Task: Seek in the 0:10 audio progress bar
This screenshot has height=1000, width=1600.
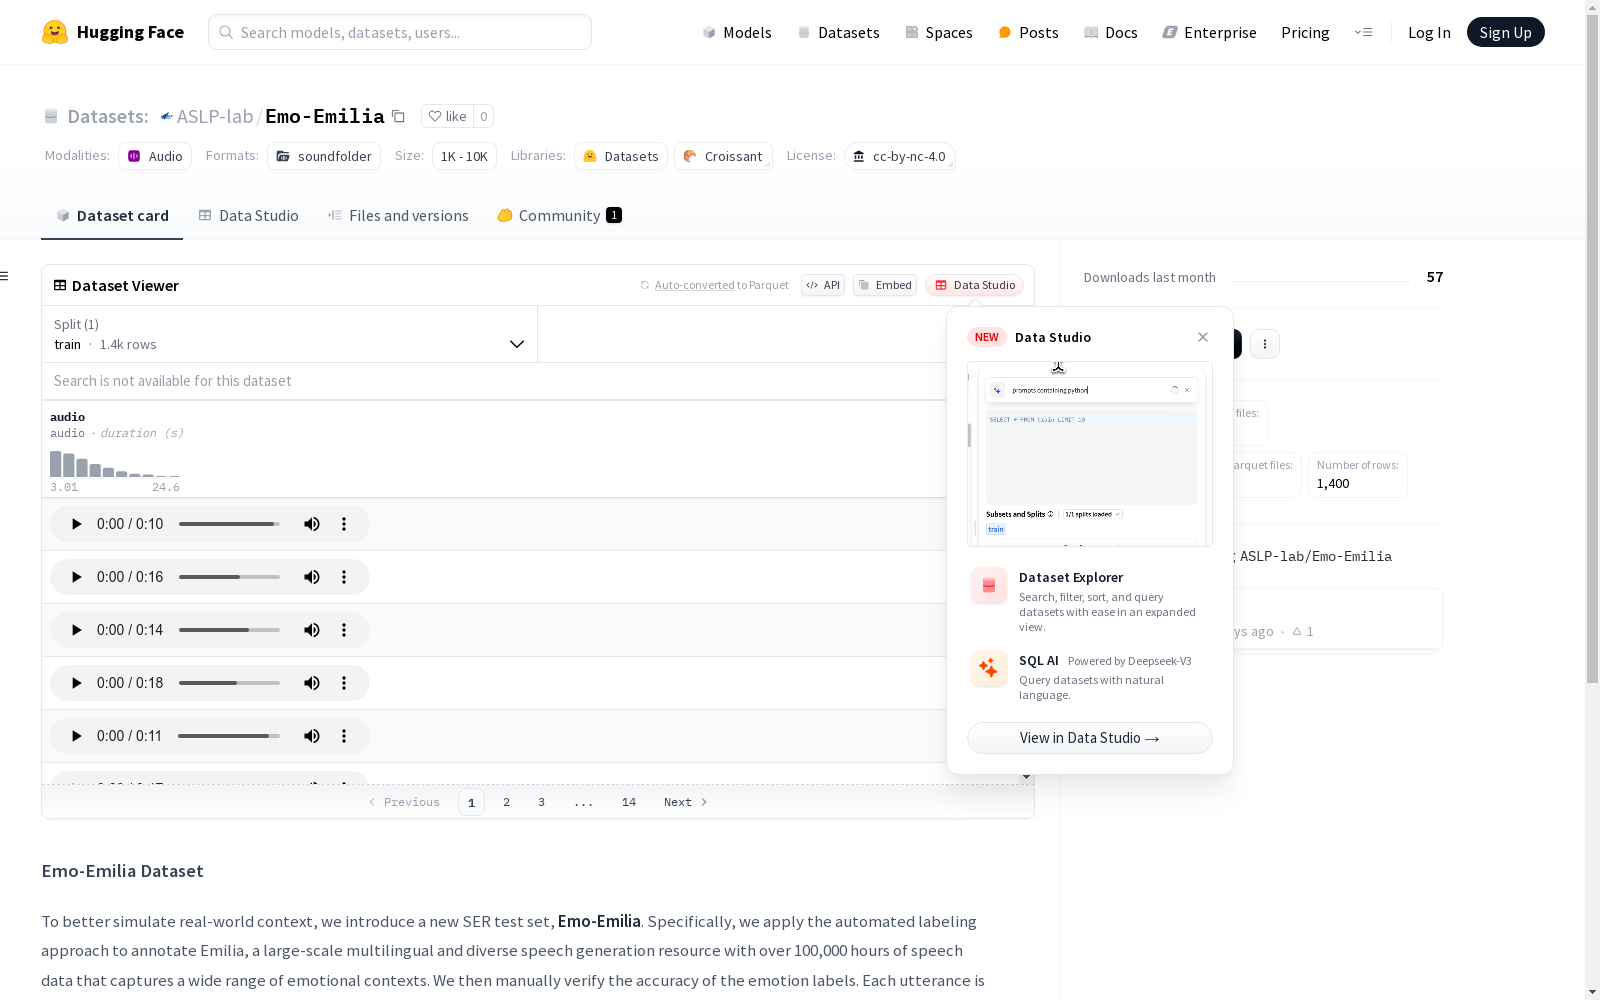Action: [229, 524]
